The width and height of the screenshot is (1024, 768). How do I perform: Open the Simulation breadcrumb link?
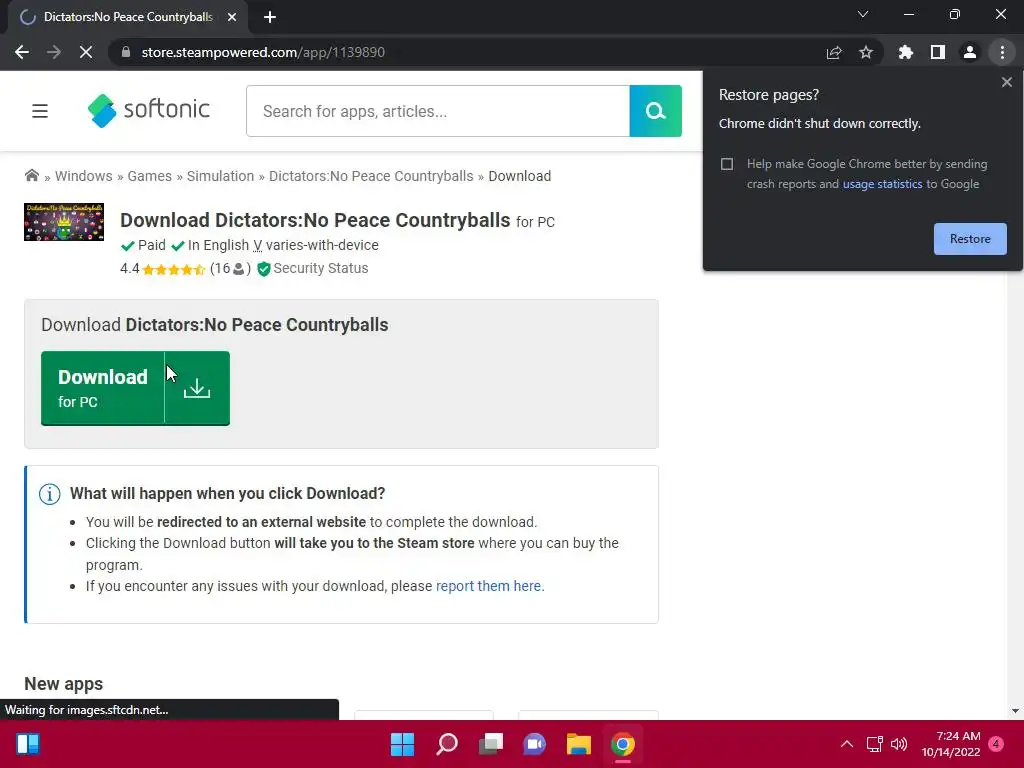pyautogui.click(x=220, y=176)
